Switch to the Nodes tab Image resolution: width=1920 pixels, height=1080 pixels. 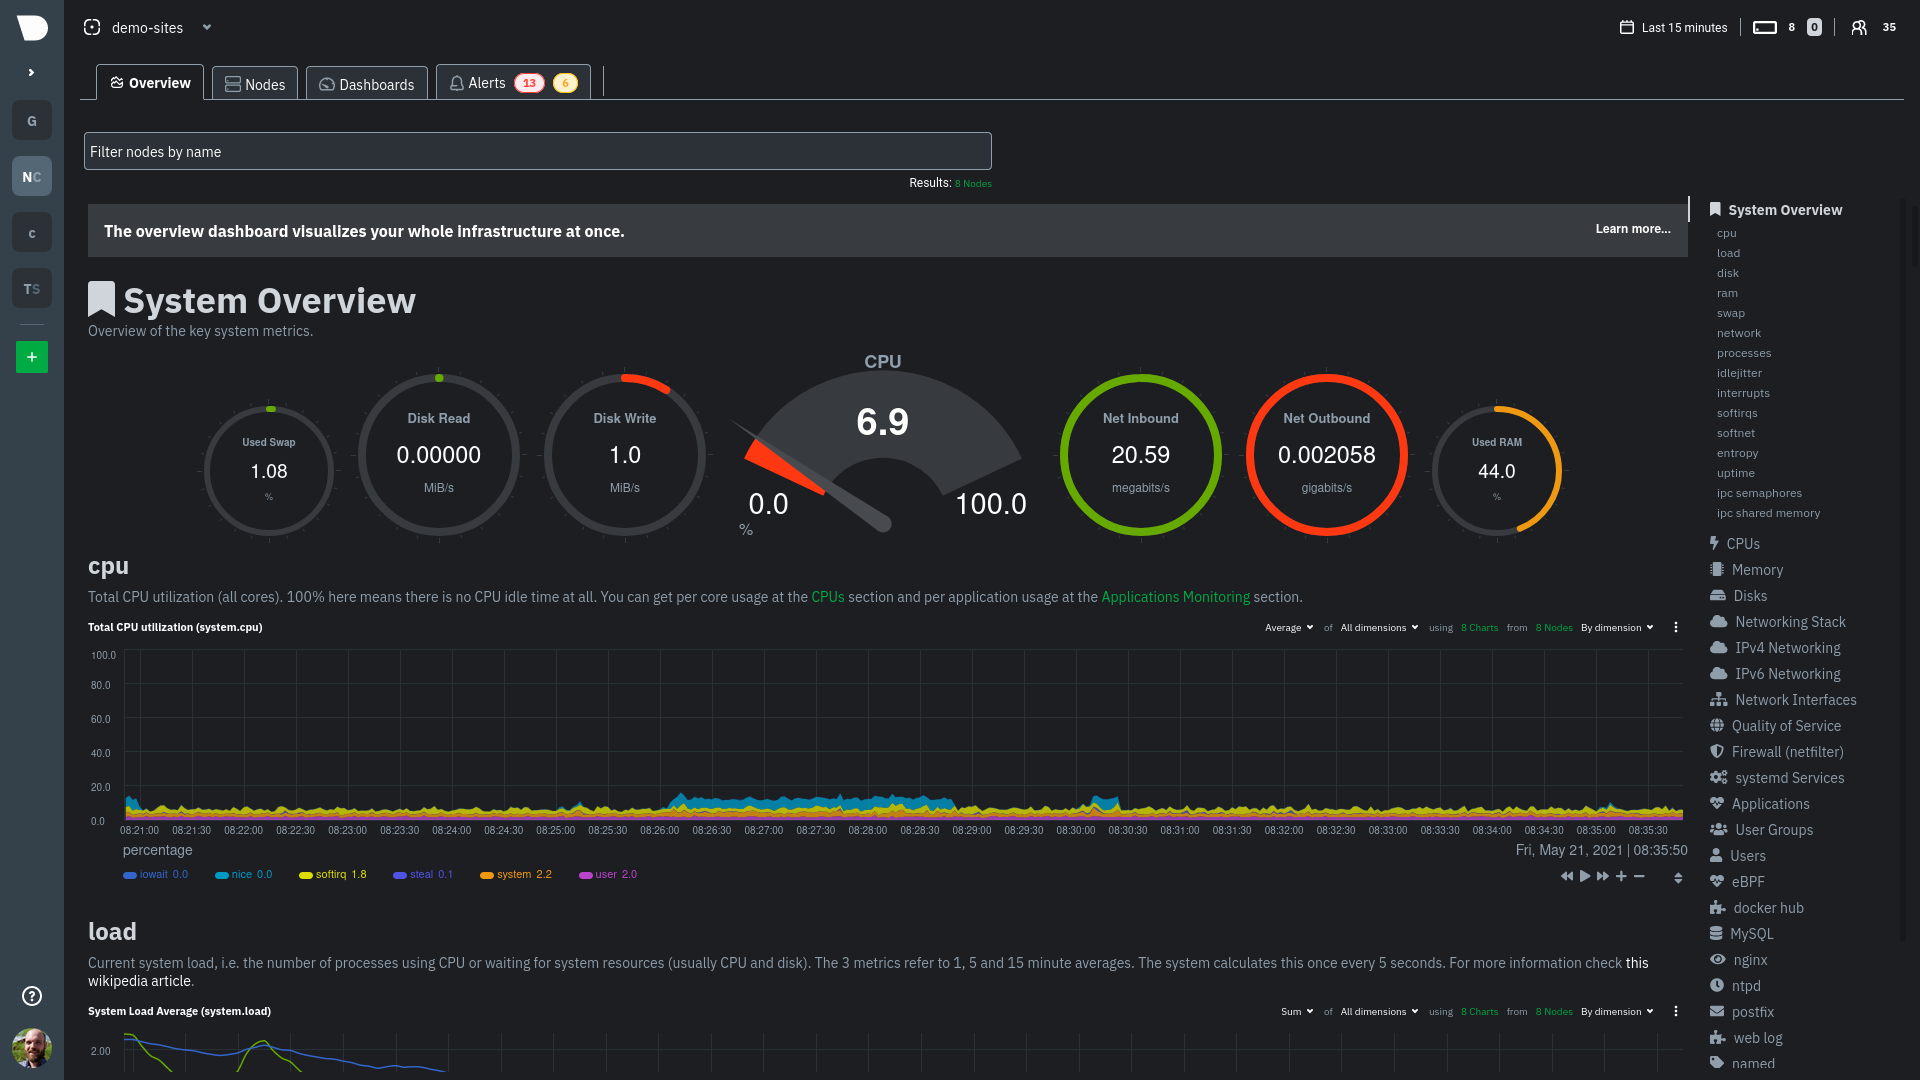(254, 83)
